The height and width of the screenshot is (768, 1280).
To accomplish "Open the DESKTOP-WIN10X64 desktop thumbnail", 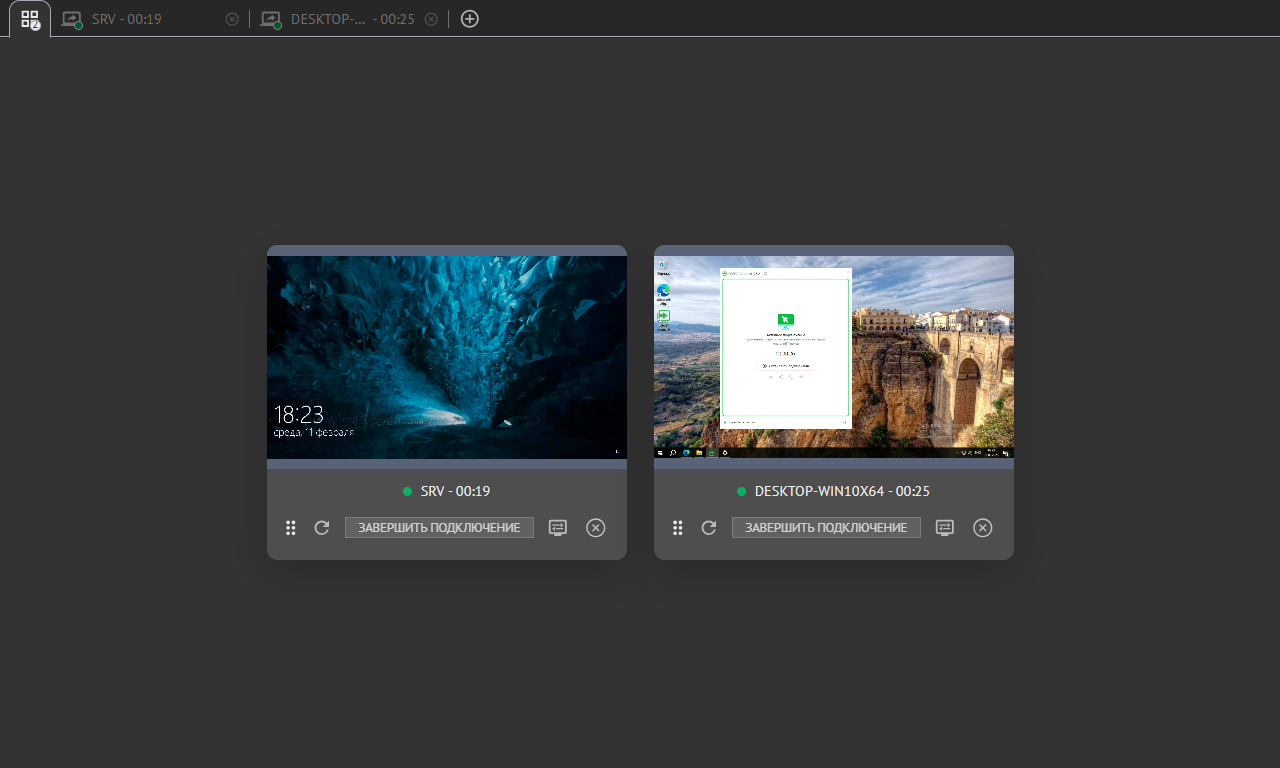I will click(x=833, y=357).
